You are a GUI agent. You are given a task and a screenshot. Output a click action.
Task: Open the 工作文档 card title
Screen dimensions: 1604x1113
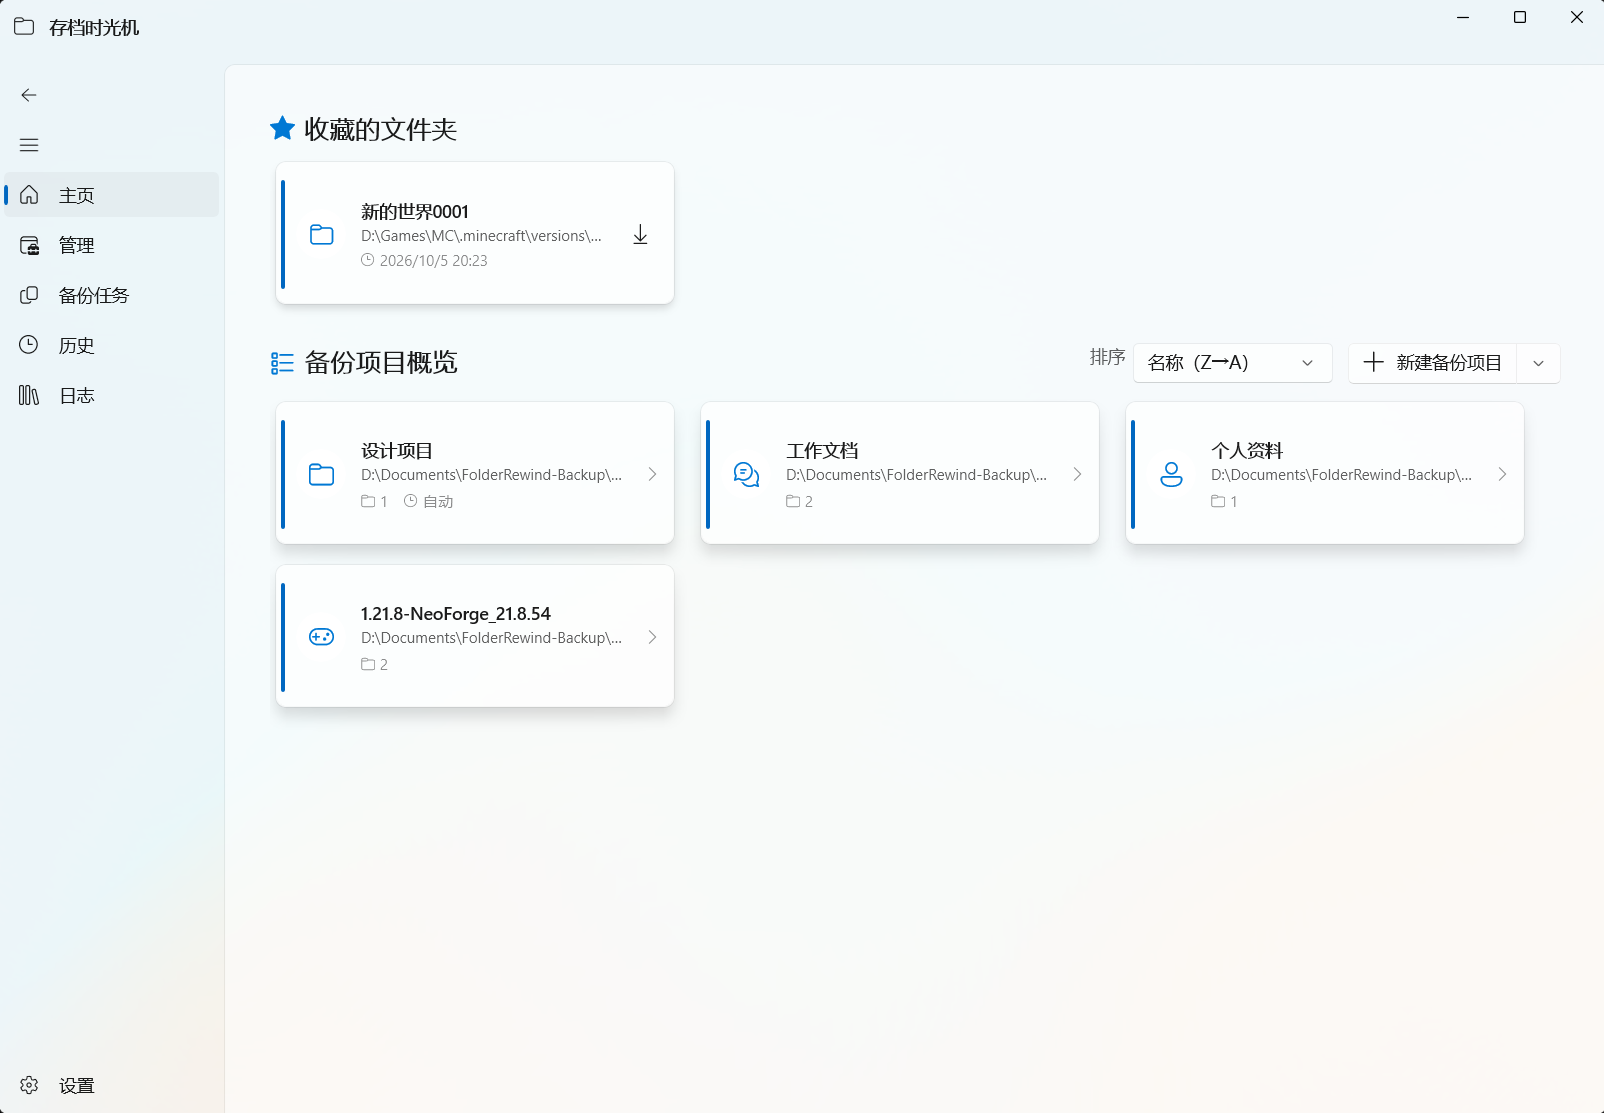(x=822, y=451)
